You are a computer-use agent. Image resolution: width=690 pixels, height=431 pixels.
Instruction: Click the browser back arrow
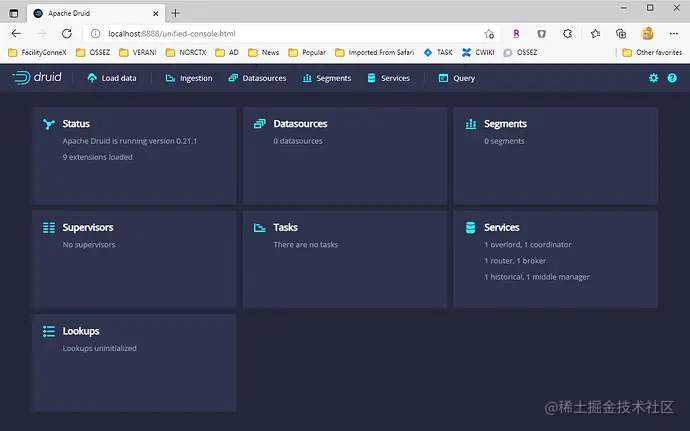[16, 33]
